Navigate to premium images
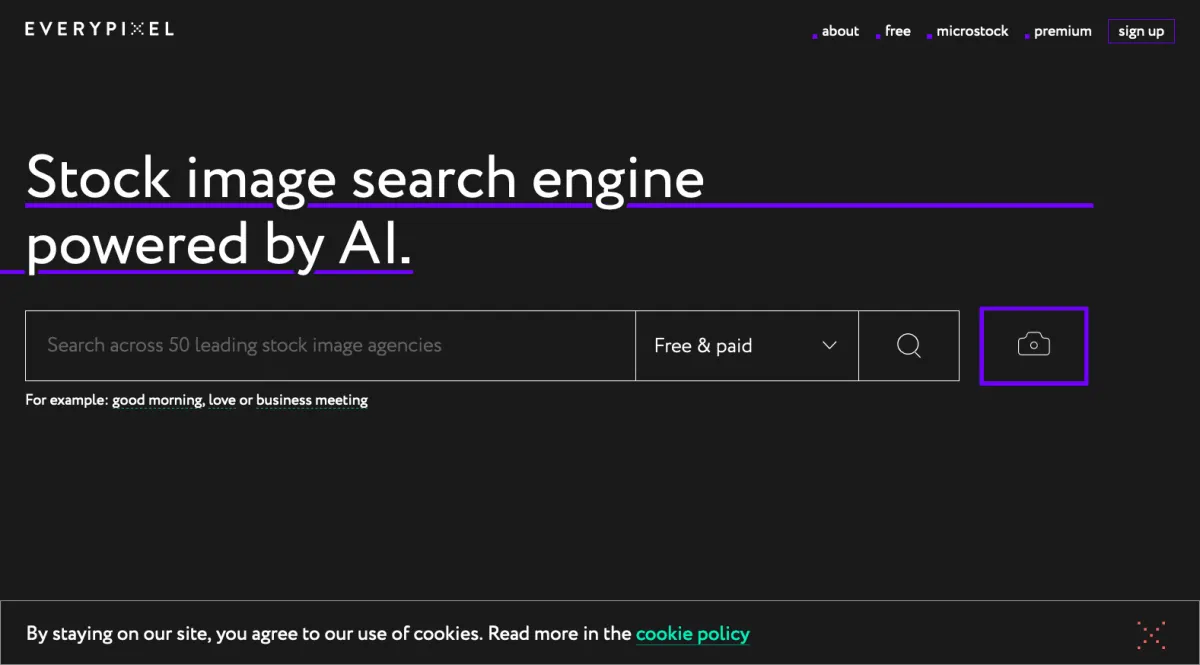The image size is (1200, 665). point(1062,31)
